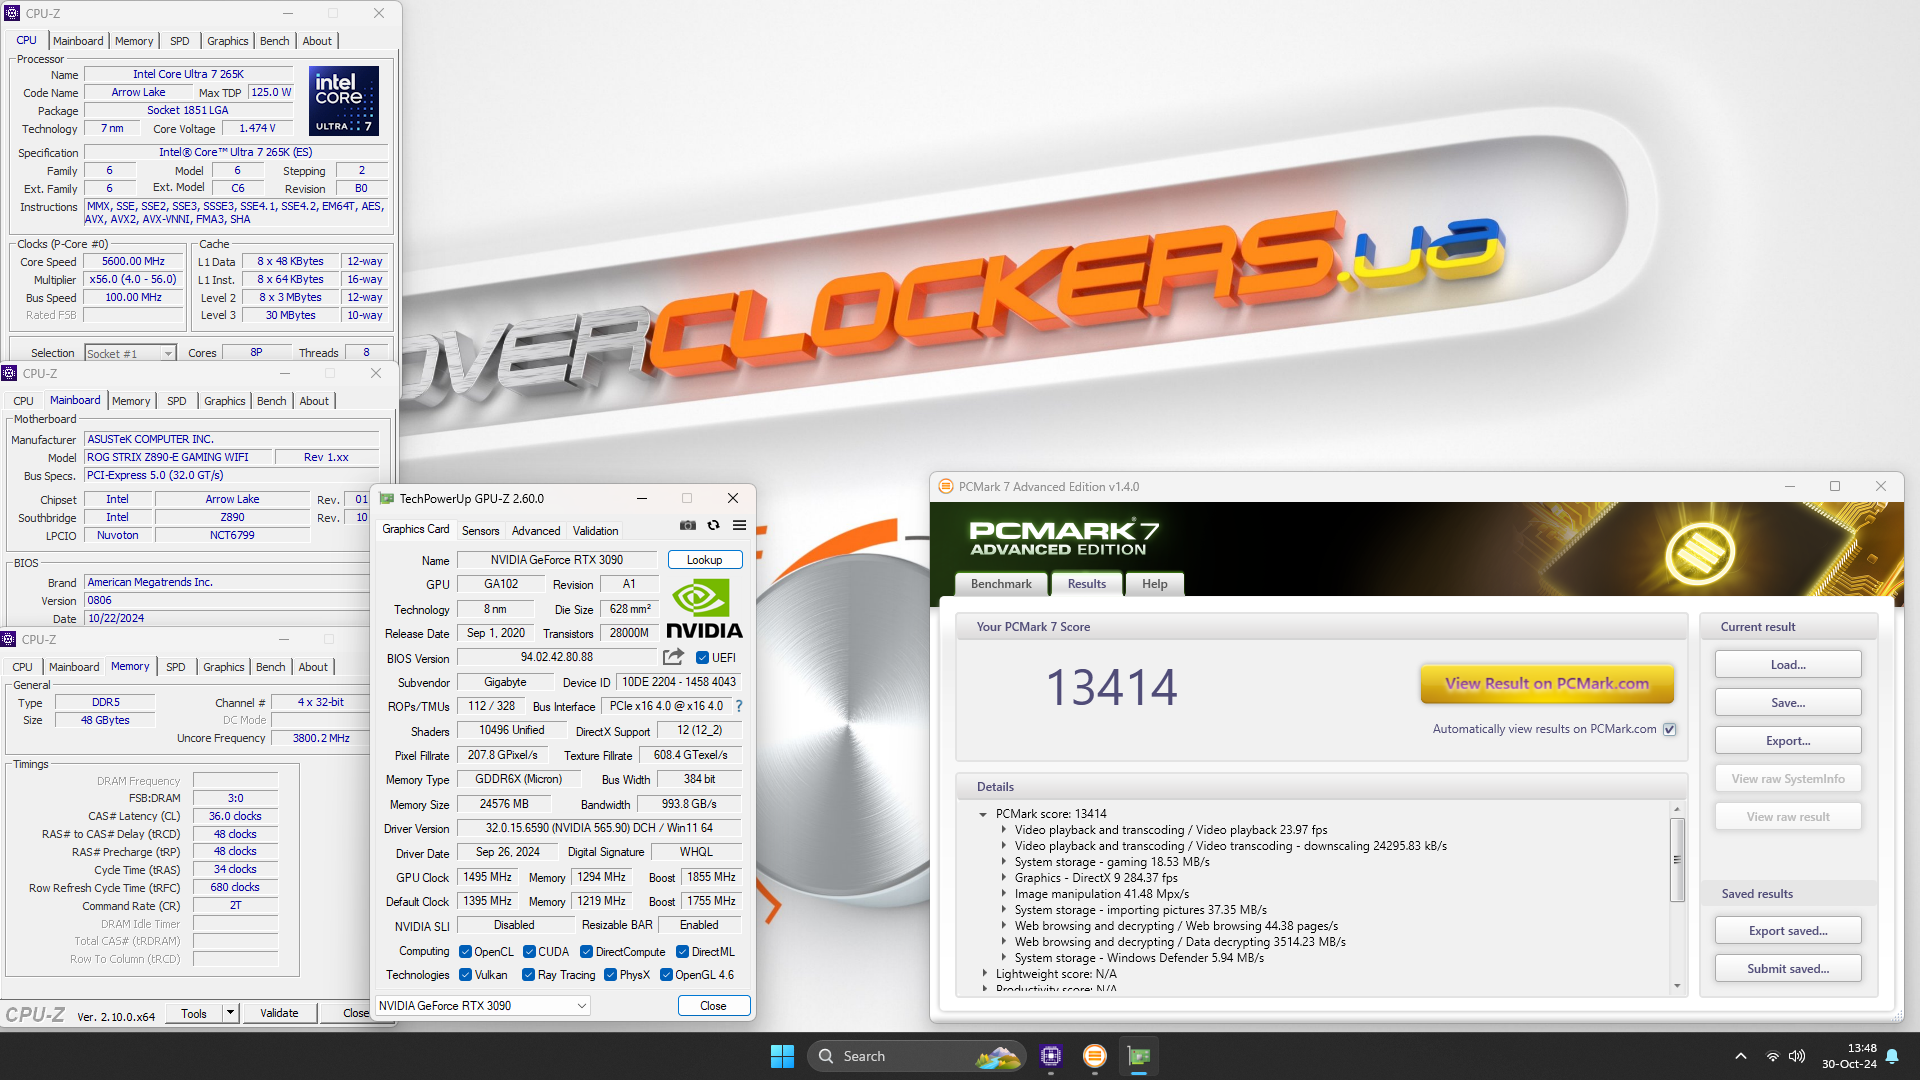The height and width of the screenshot is (1080, 1920).
Task: Expand the Lightweight score: N/A node
Action: tap(984, 974)
